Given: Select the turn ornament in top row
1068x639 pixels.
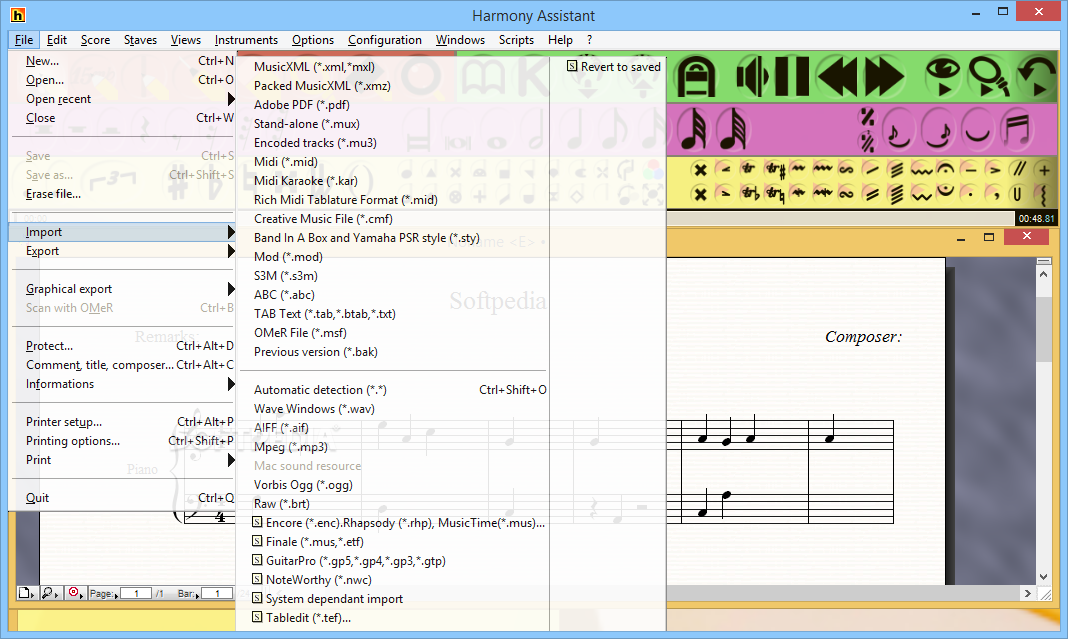Looking at the screenshot, I should 847,170.
